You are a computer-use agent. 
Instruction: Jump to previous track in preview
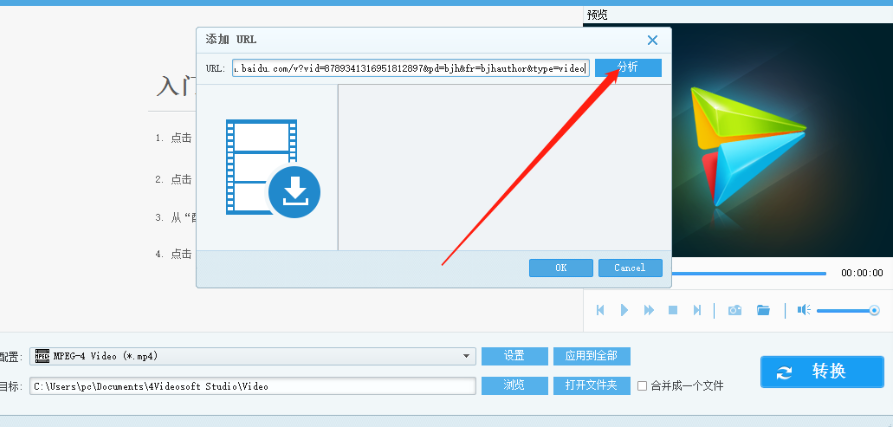pyautogui.click(x=600, y=310)
